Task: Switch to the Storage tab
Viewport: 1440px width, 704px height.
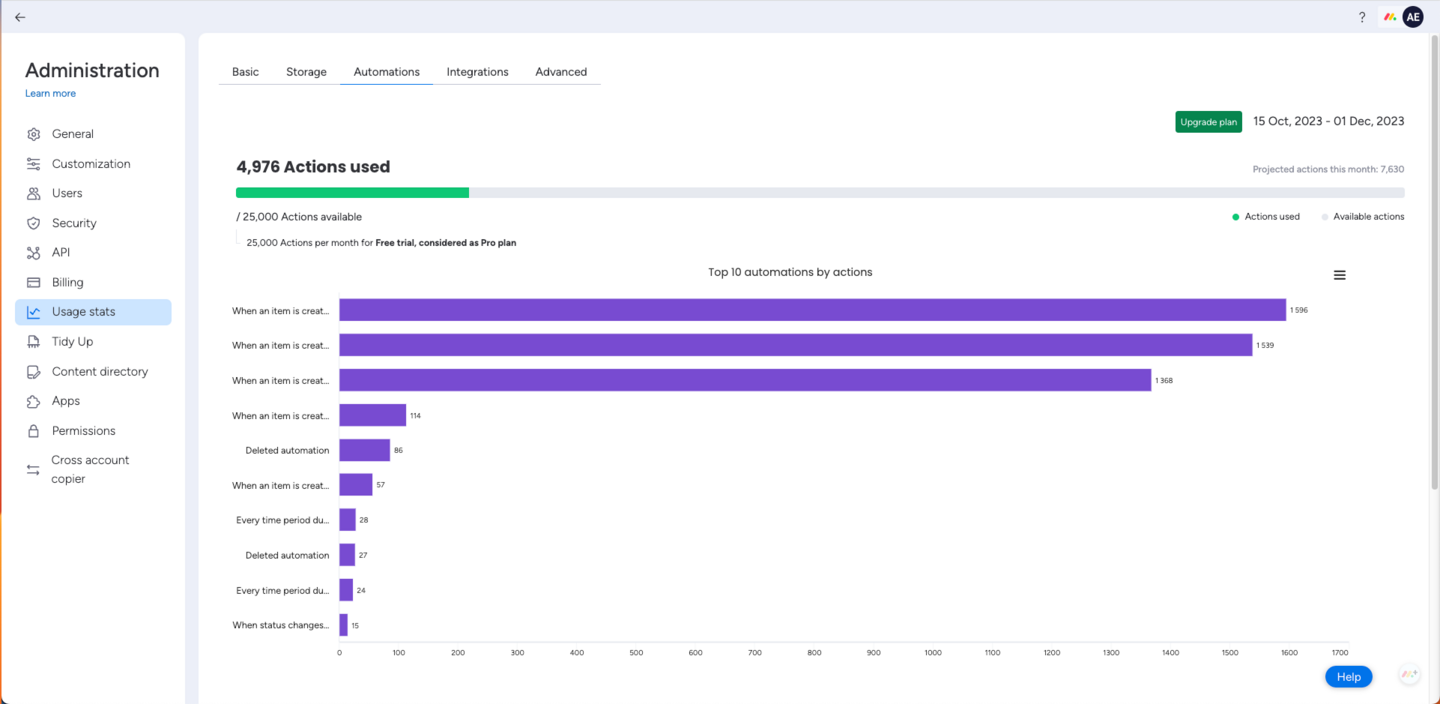Action: pyautogui.click(x=306, y=72)
